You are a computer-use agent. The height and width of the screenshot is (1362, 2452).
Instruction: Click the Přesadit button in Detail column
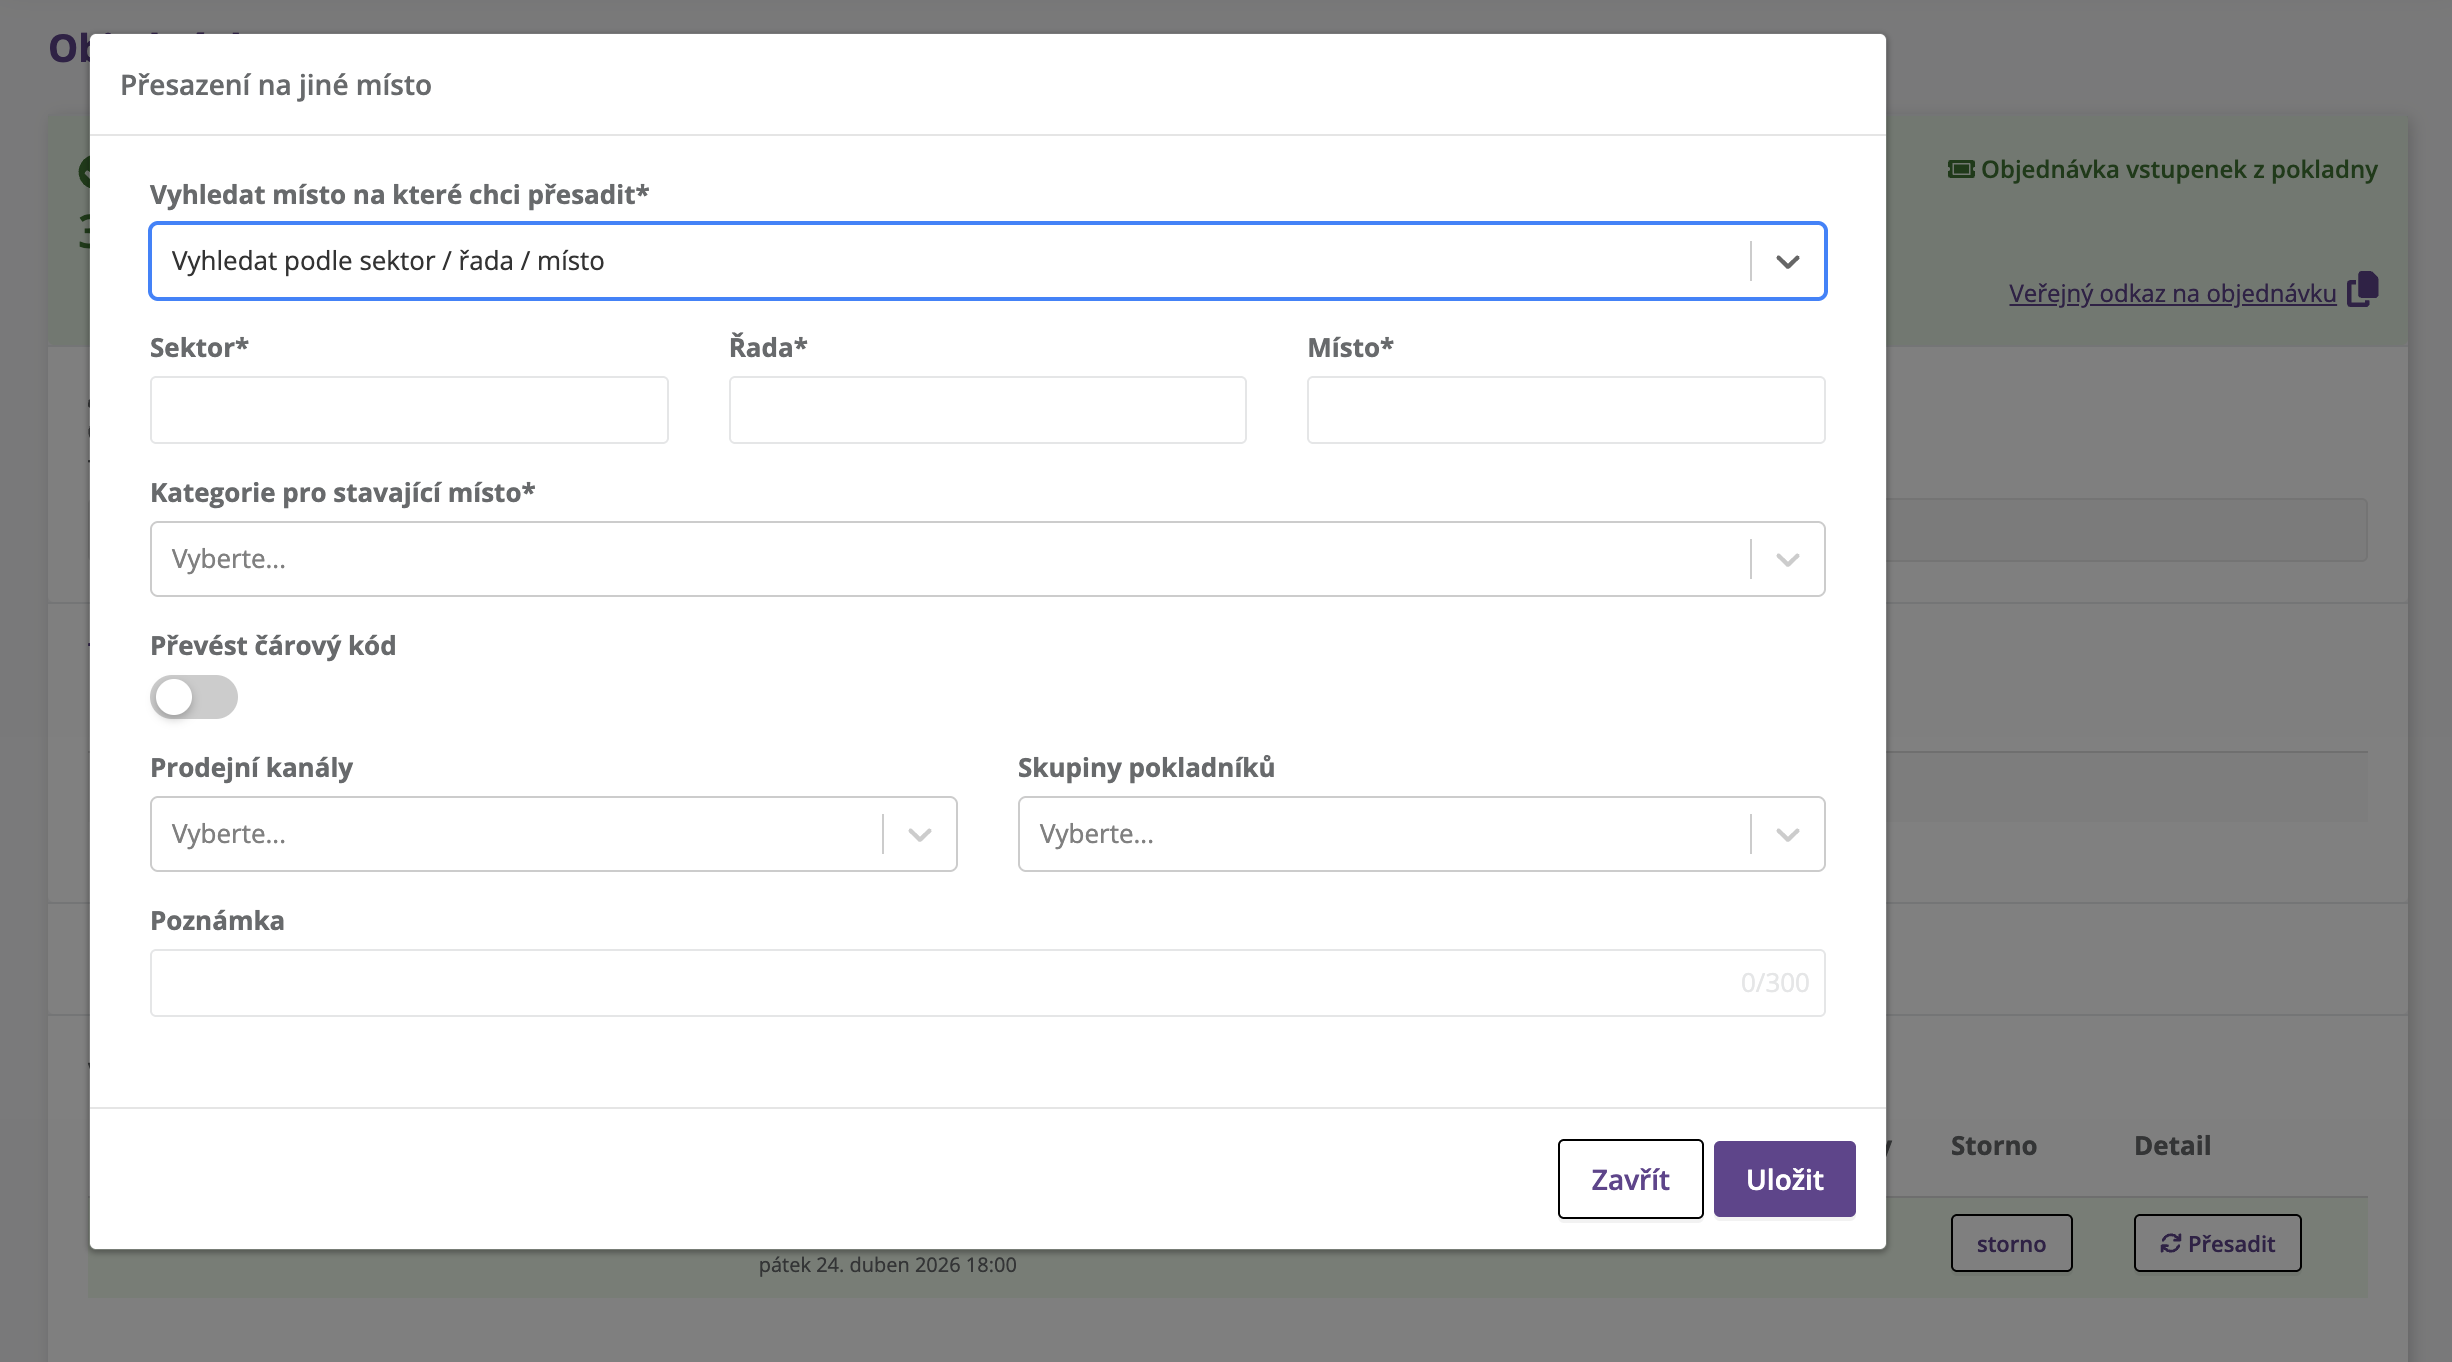(x=2217, y=1243)
